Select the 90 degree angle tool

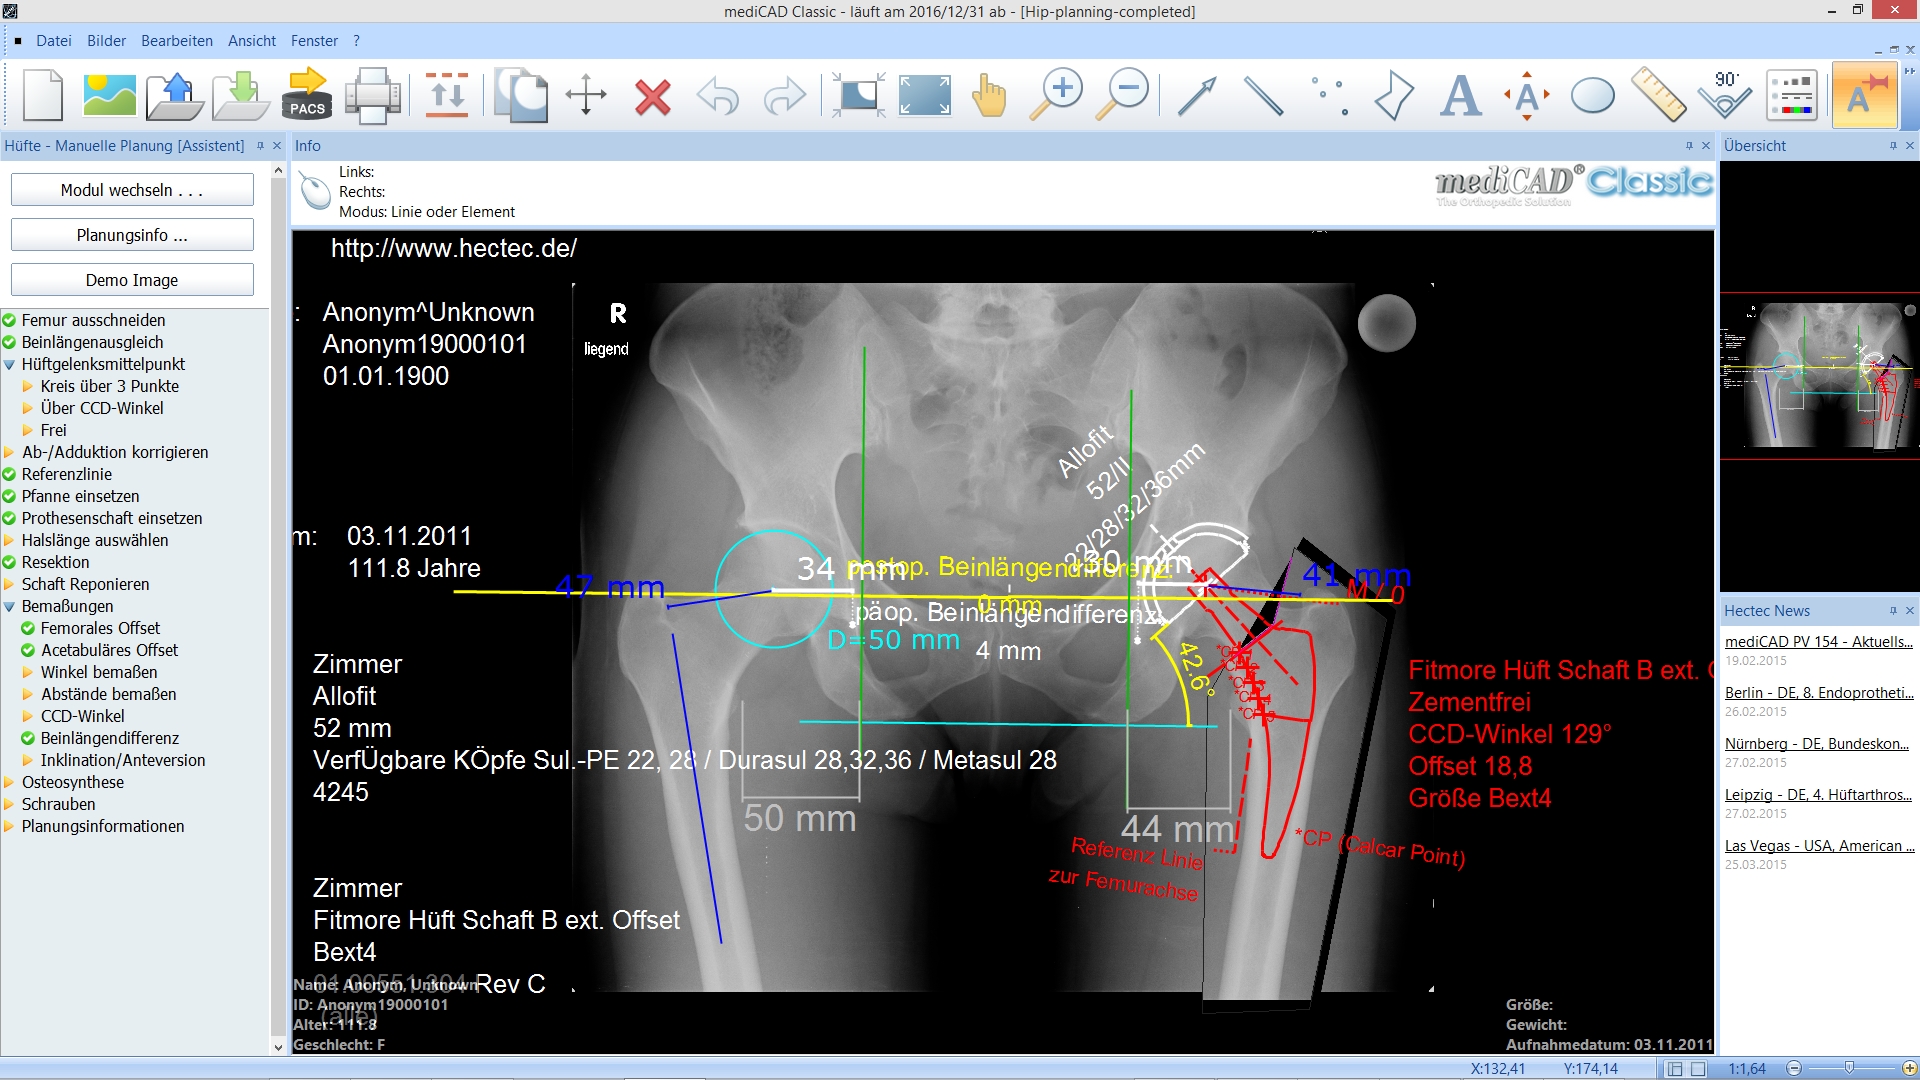point(1726,94)
